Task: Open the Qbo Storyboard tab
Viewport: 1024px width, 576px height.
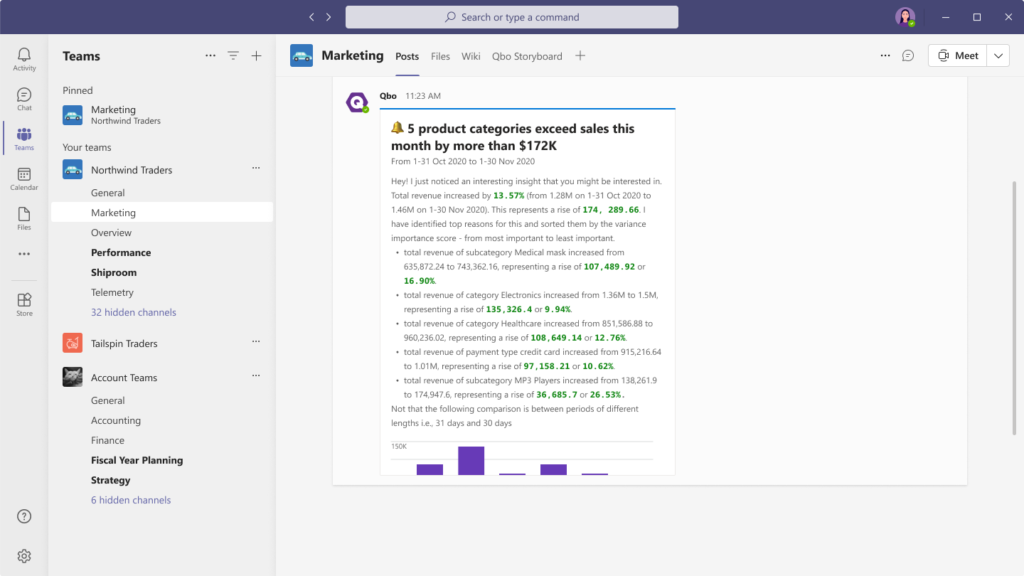Action: click(x=527, y=56)
